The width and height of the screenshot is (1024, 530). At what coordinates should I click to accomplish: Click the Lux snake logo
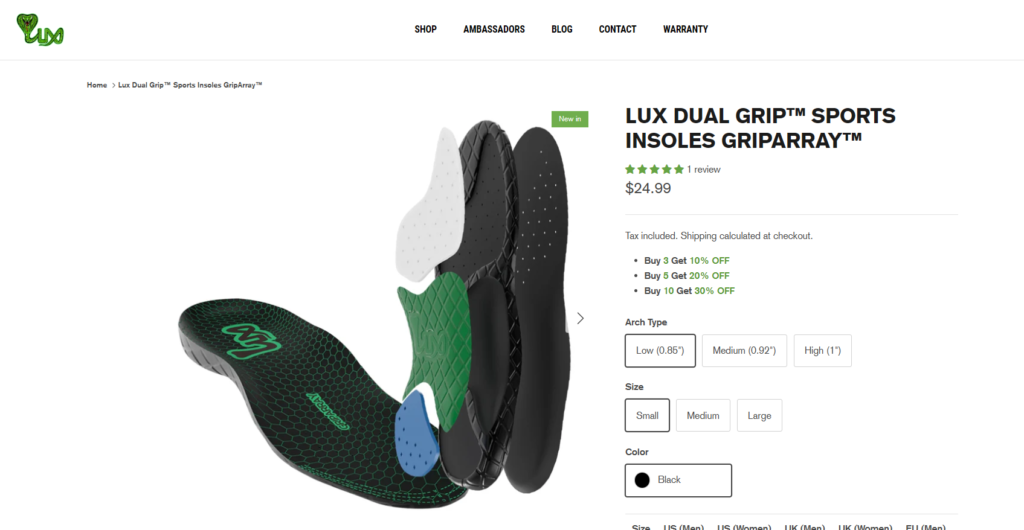click(x=40, y=30)
